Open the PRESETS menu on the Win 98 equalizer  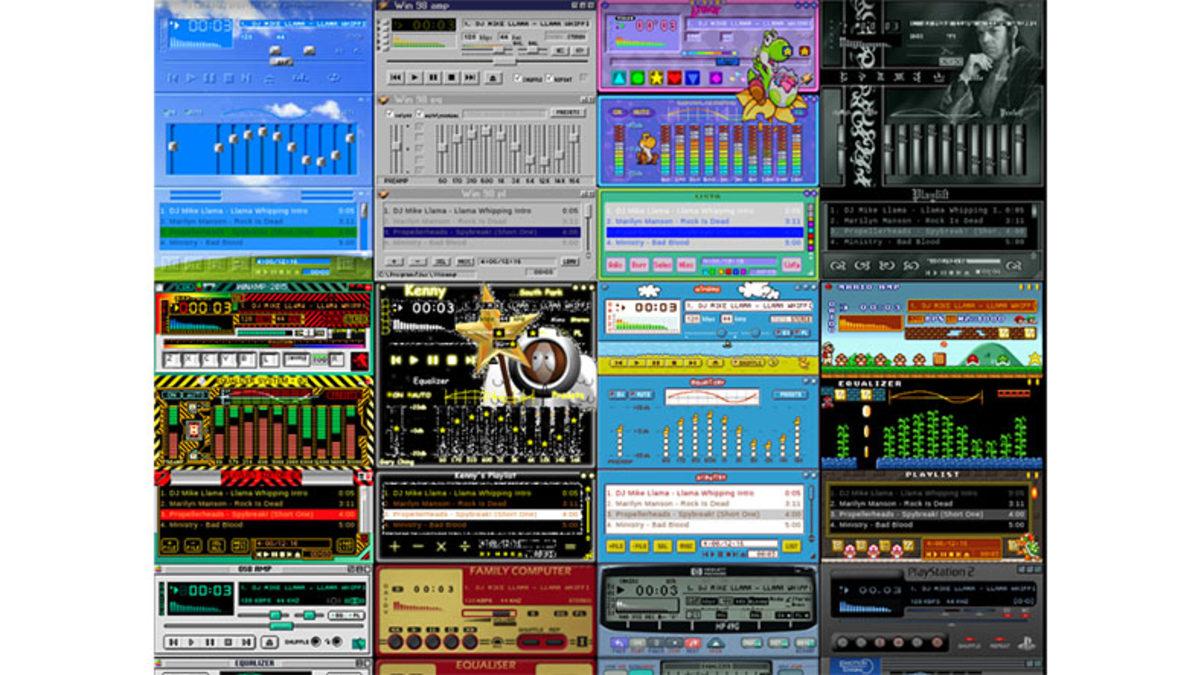point(569,112)
